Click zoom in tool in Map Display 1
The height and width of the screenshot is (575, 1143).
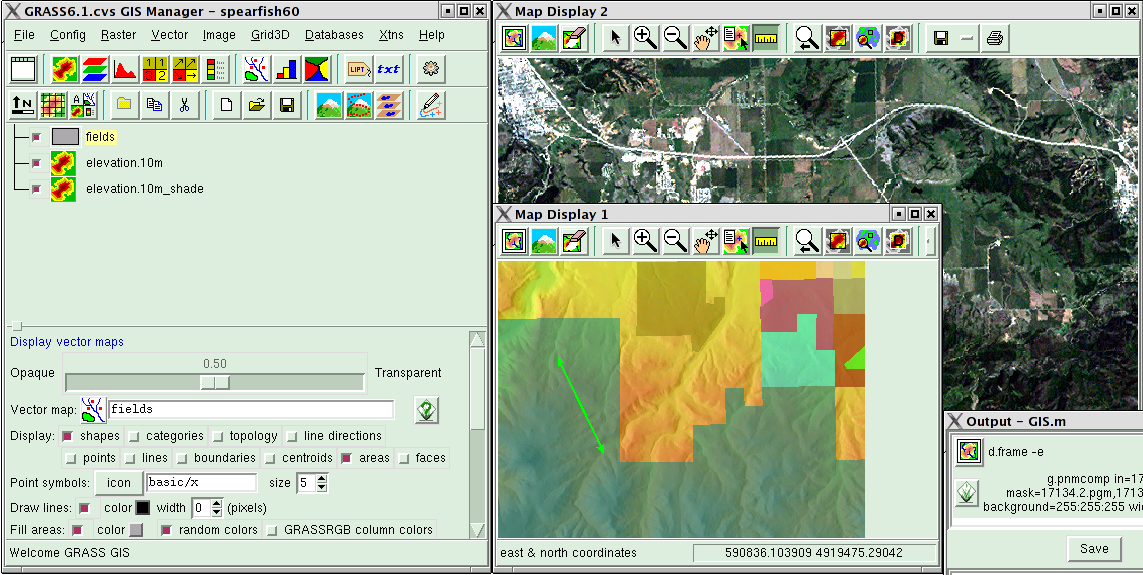(x=645, y=240)
